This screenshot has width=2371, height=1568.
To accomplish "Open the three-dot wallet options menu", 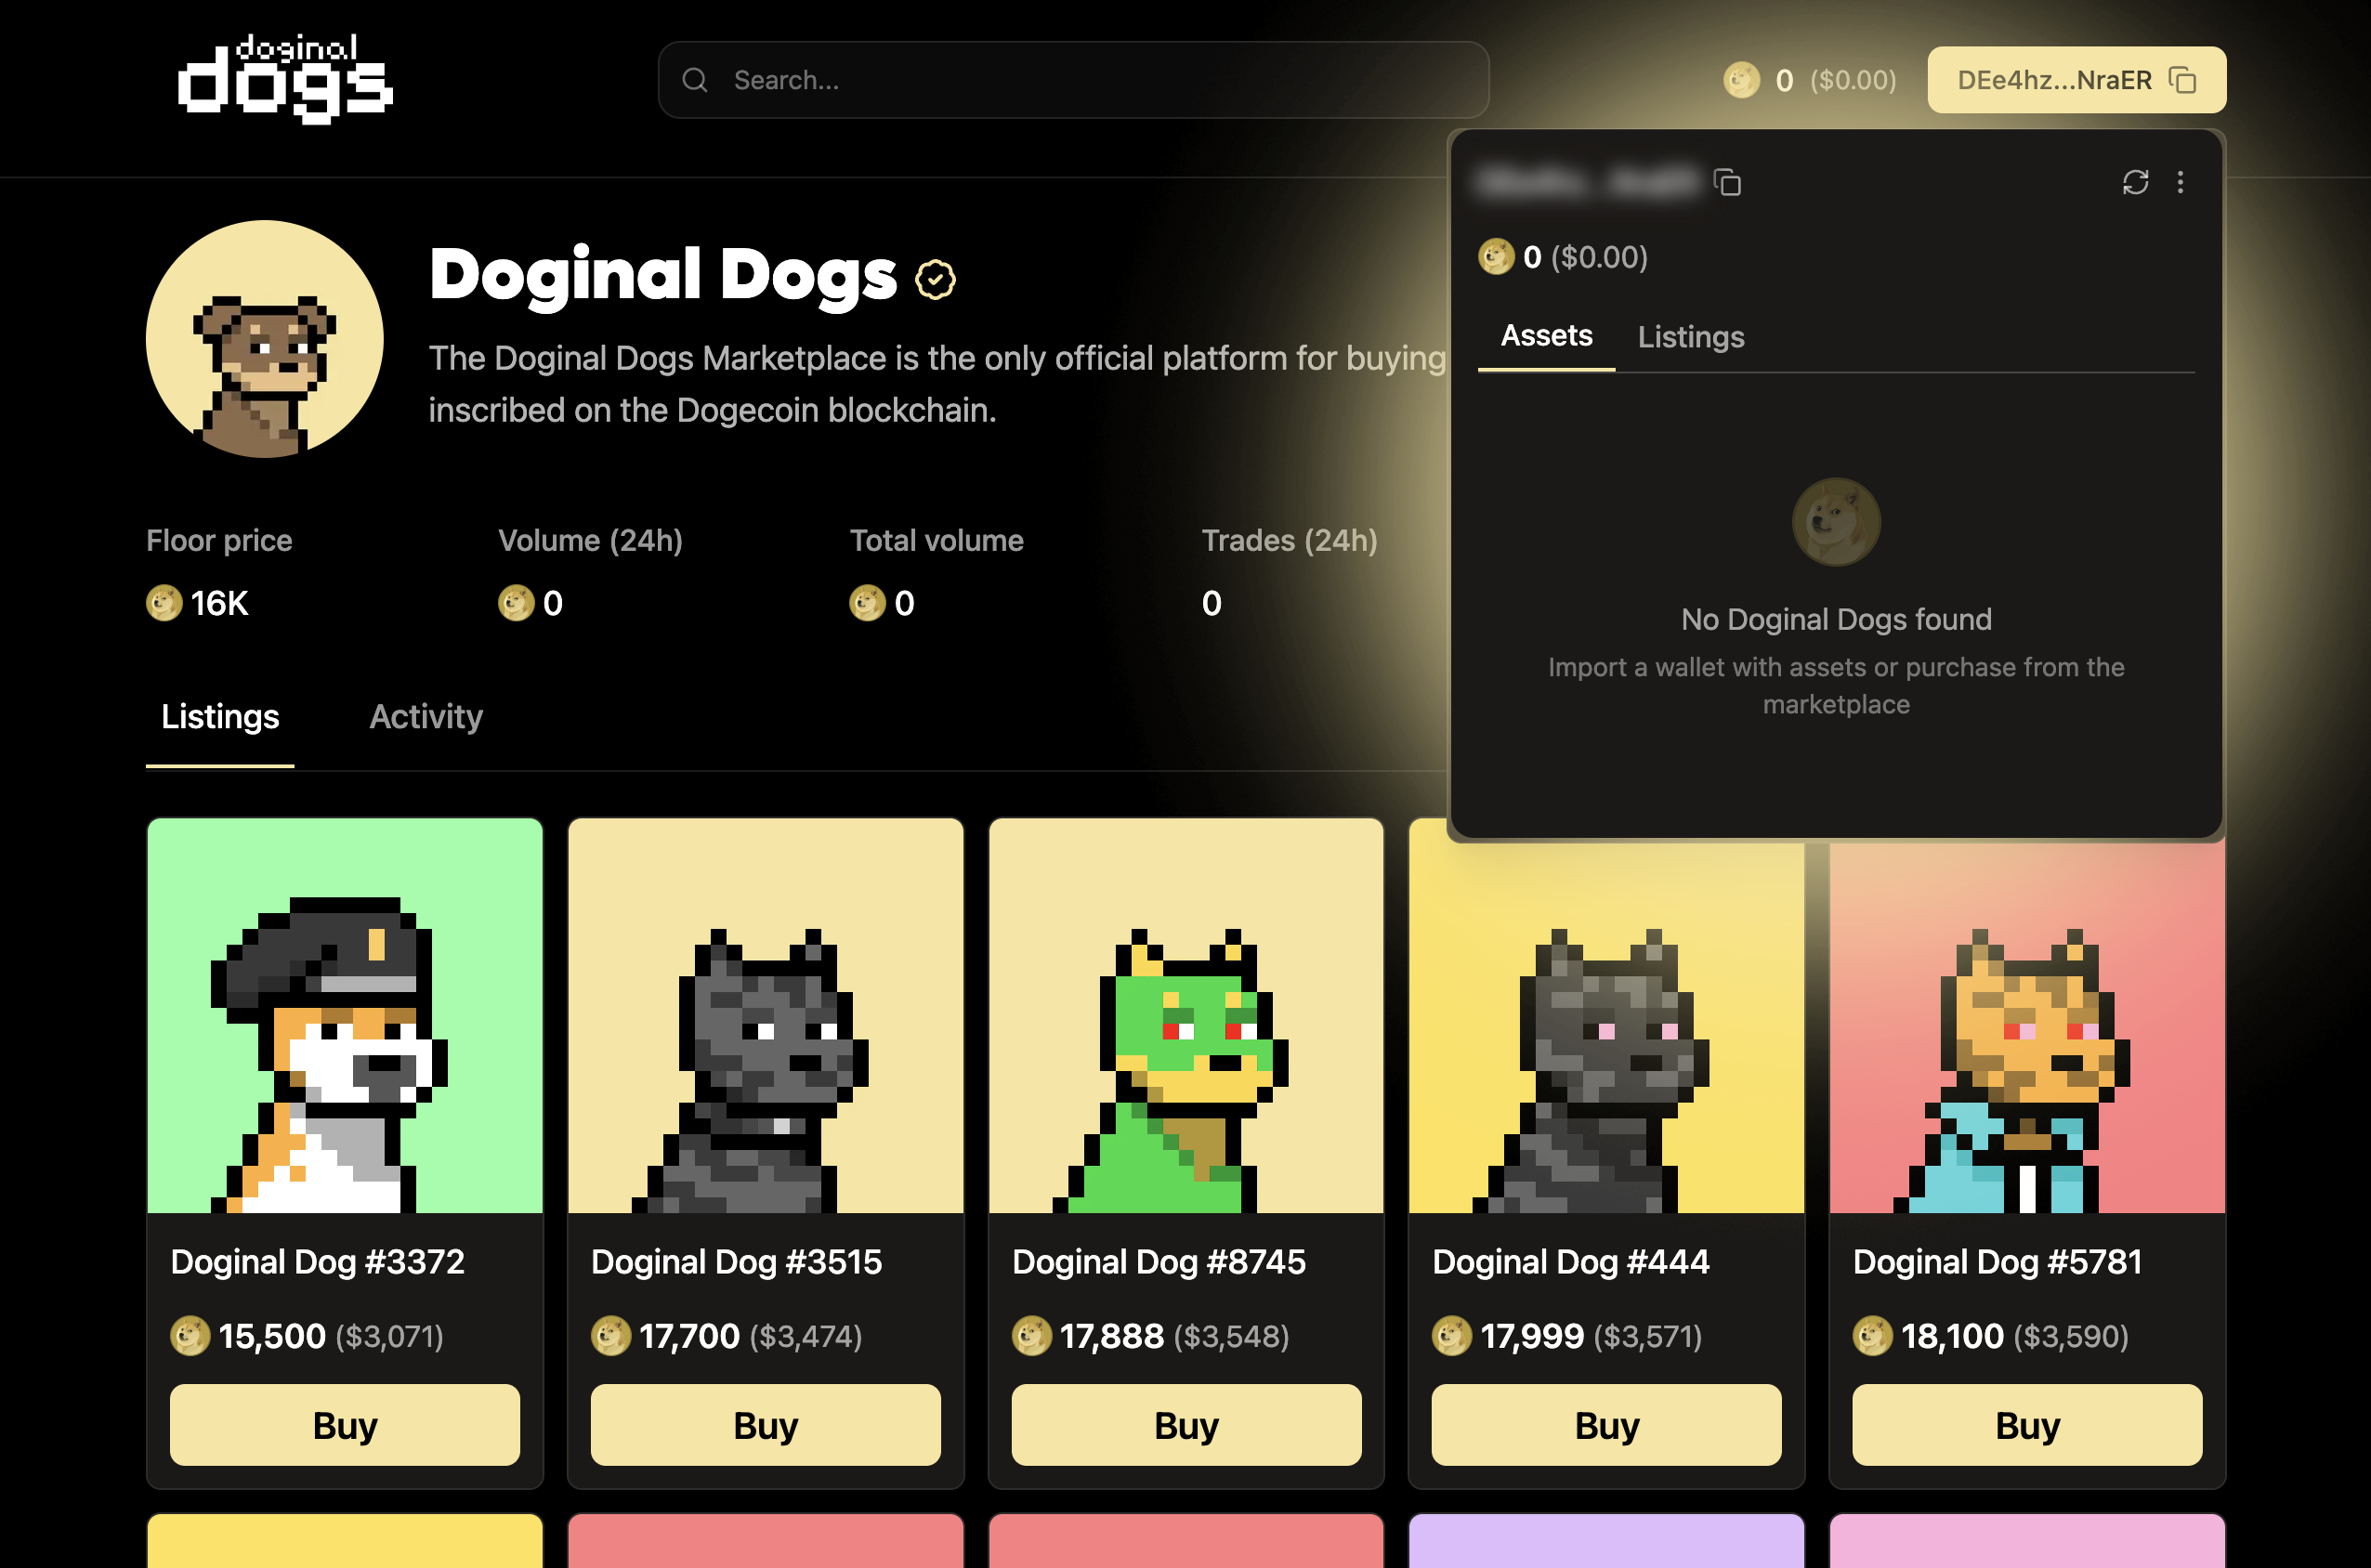I will tap(2180, 182).
